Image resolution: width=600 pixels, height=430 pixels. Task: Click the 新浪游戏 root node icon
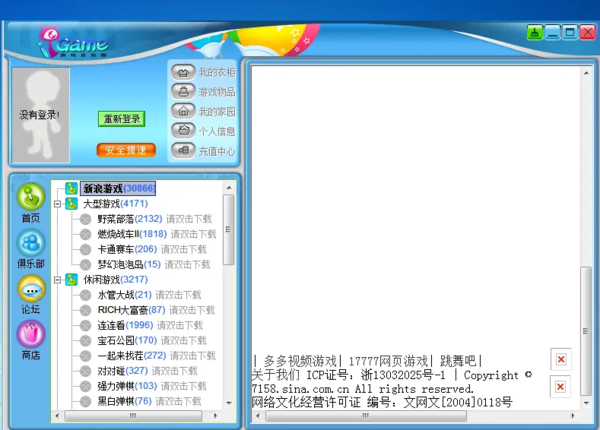point(71,188)
